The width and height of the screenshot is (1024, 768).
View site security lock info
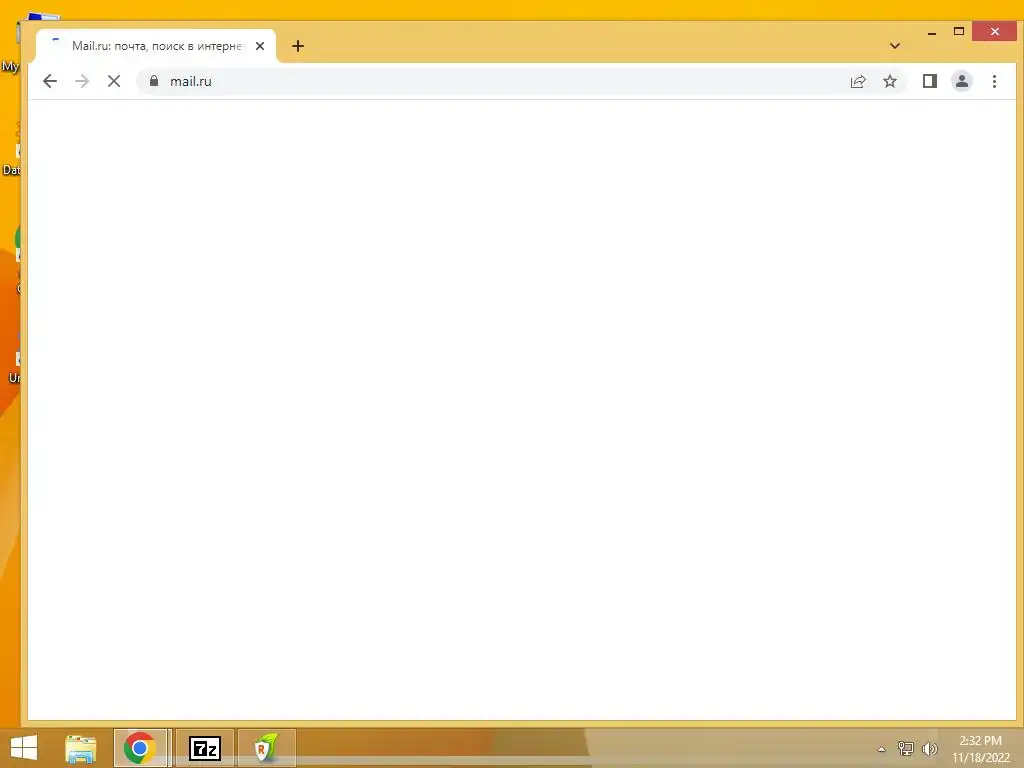pyautogui.click(x=154, y=81)
